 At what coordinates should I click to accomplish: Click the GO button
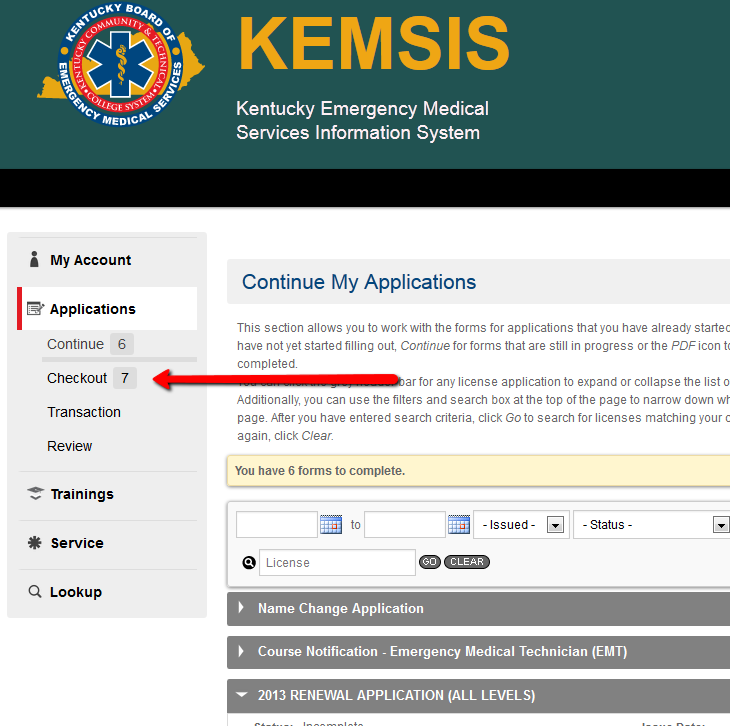click(x=430, y=562)
